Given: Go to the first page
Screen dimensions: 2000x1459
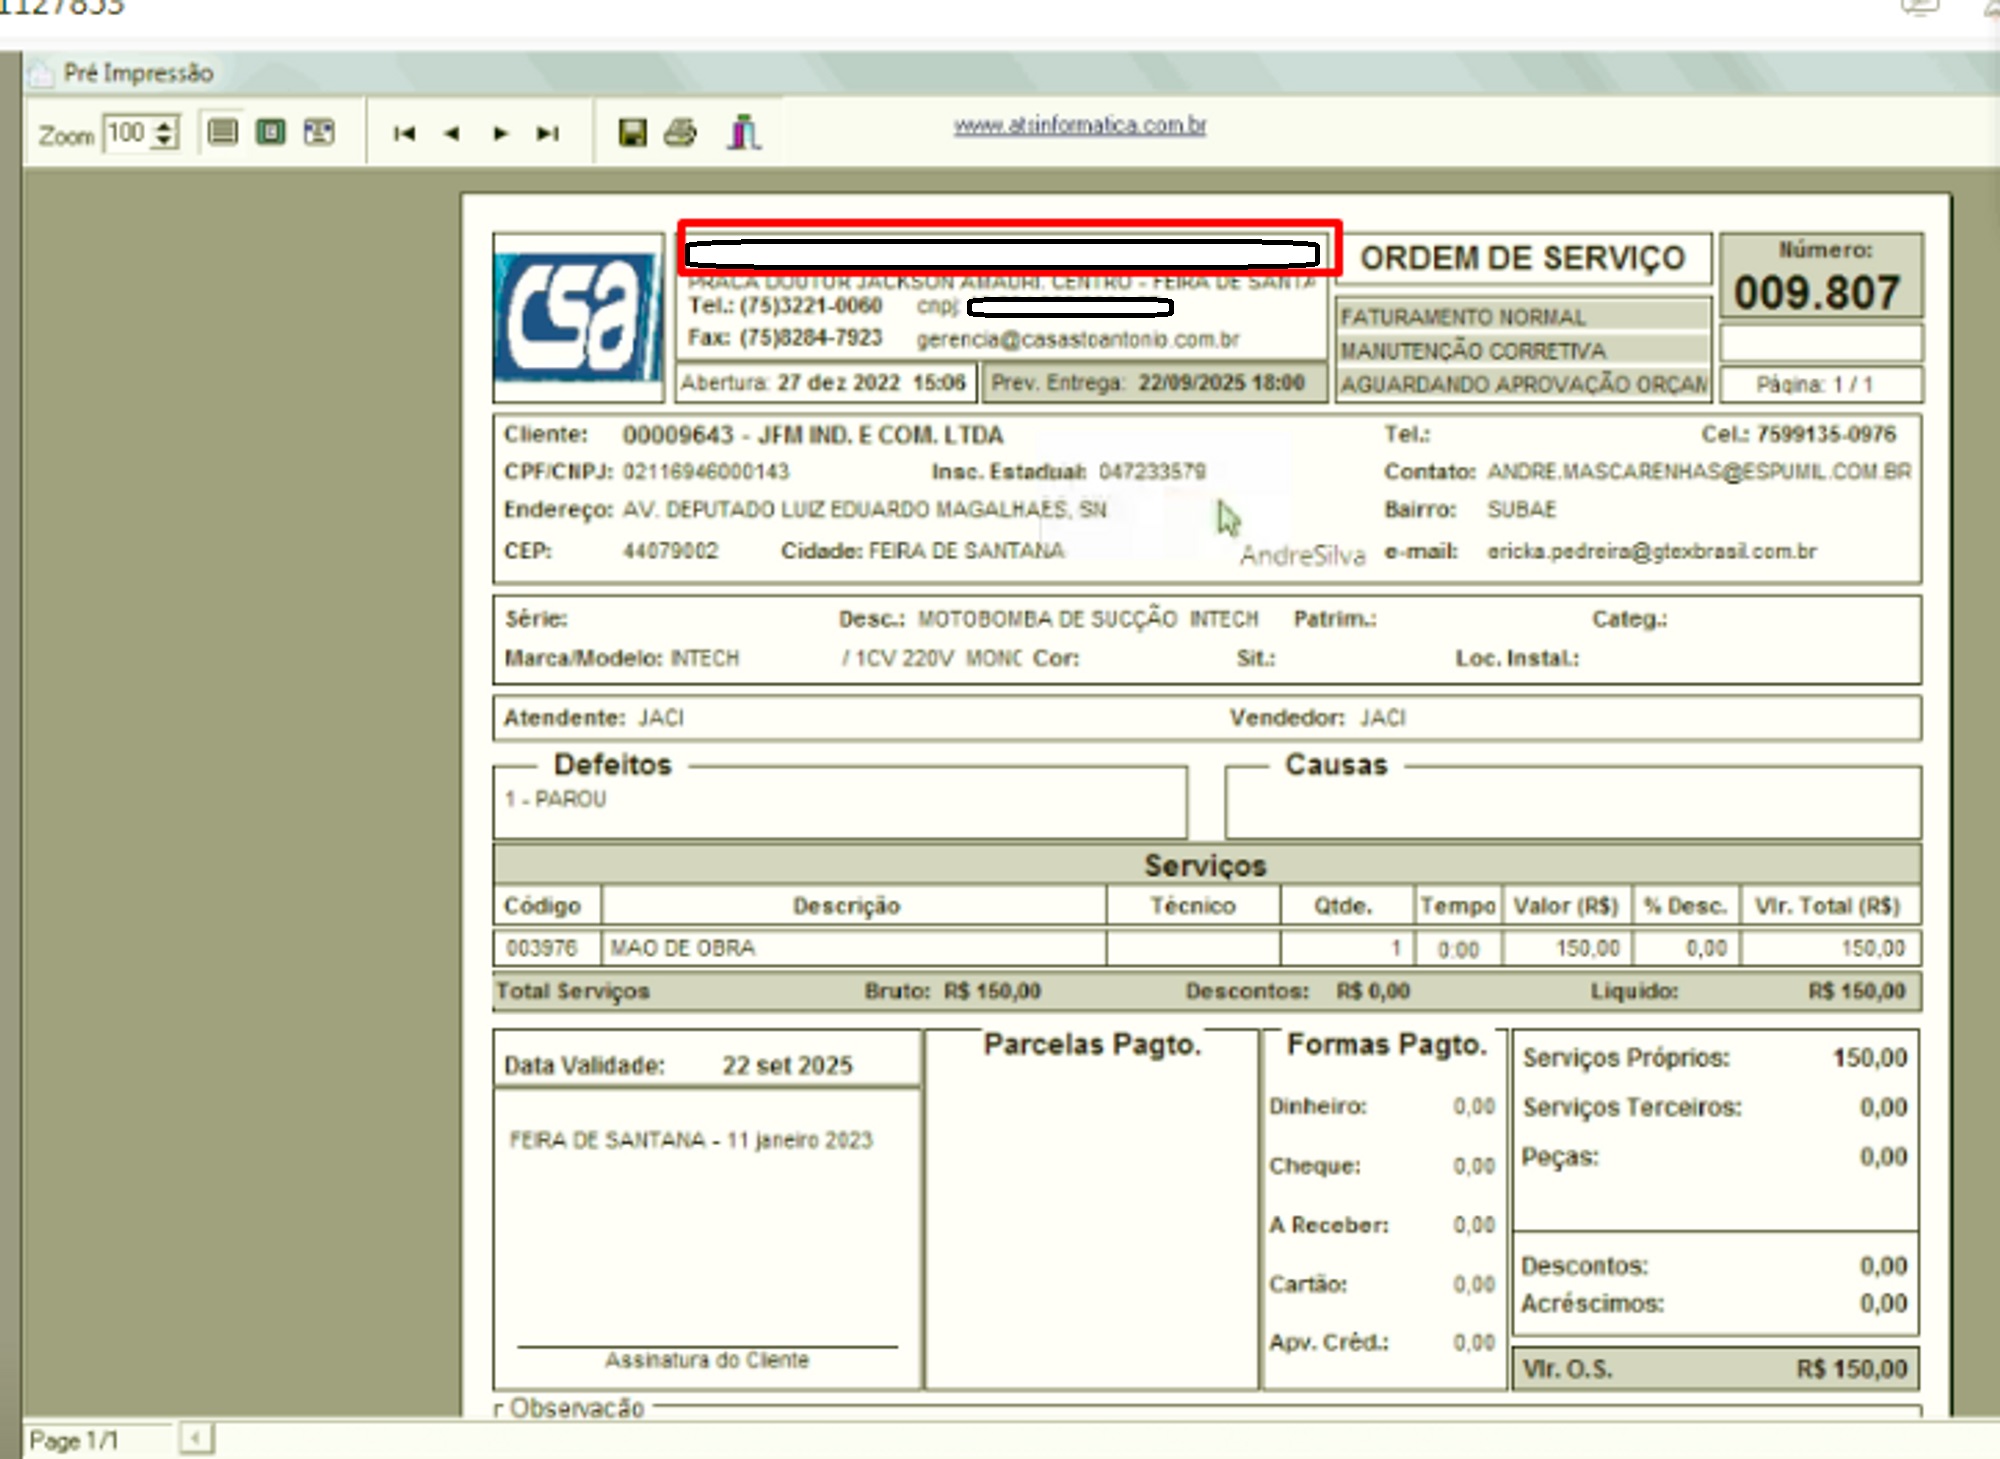Looking at the screenshot, I should click(x=404, y=133).
